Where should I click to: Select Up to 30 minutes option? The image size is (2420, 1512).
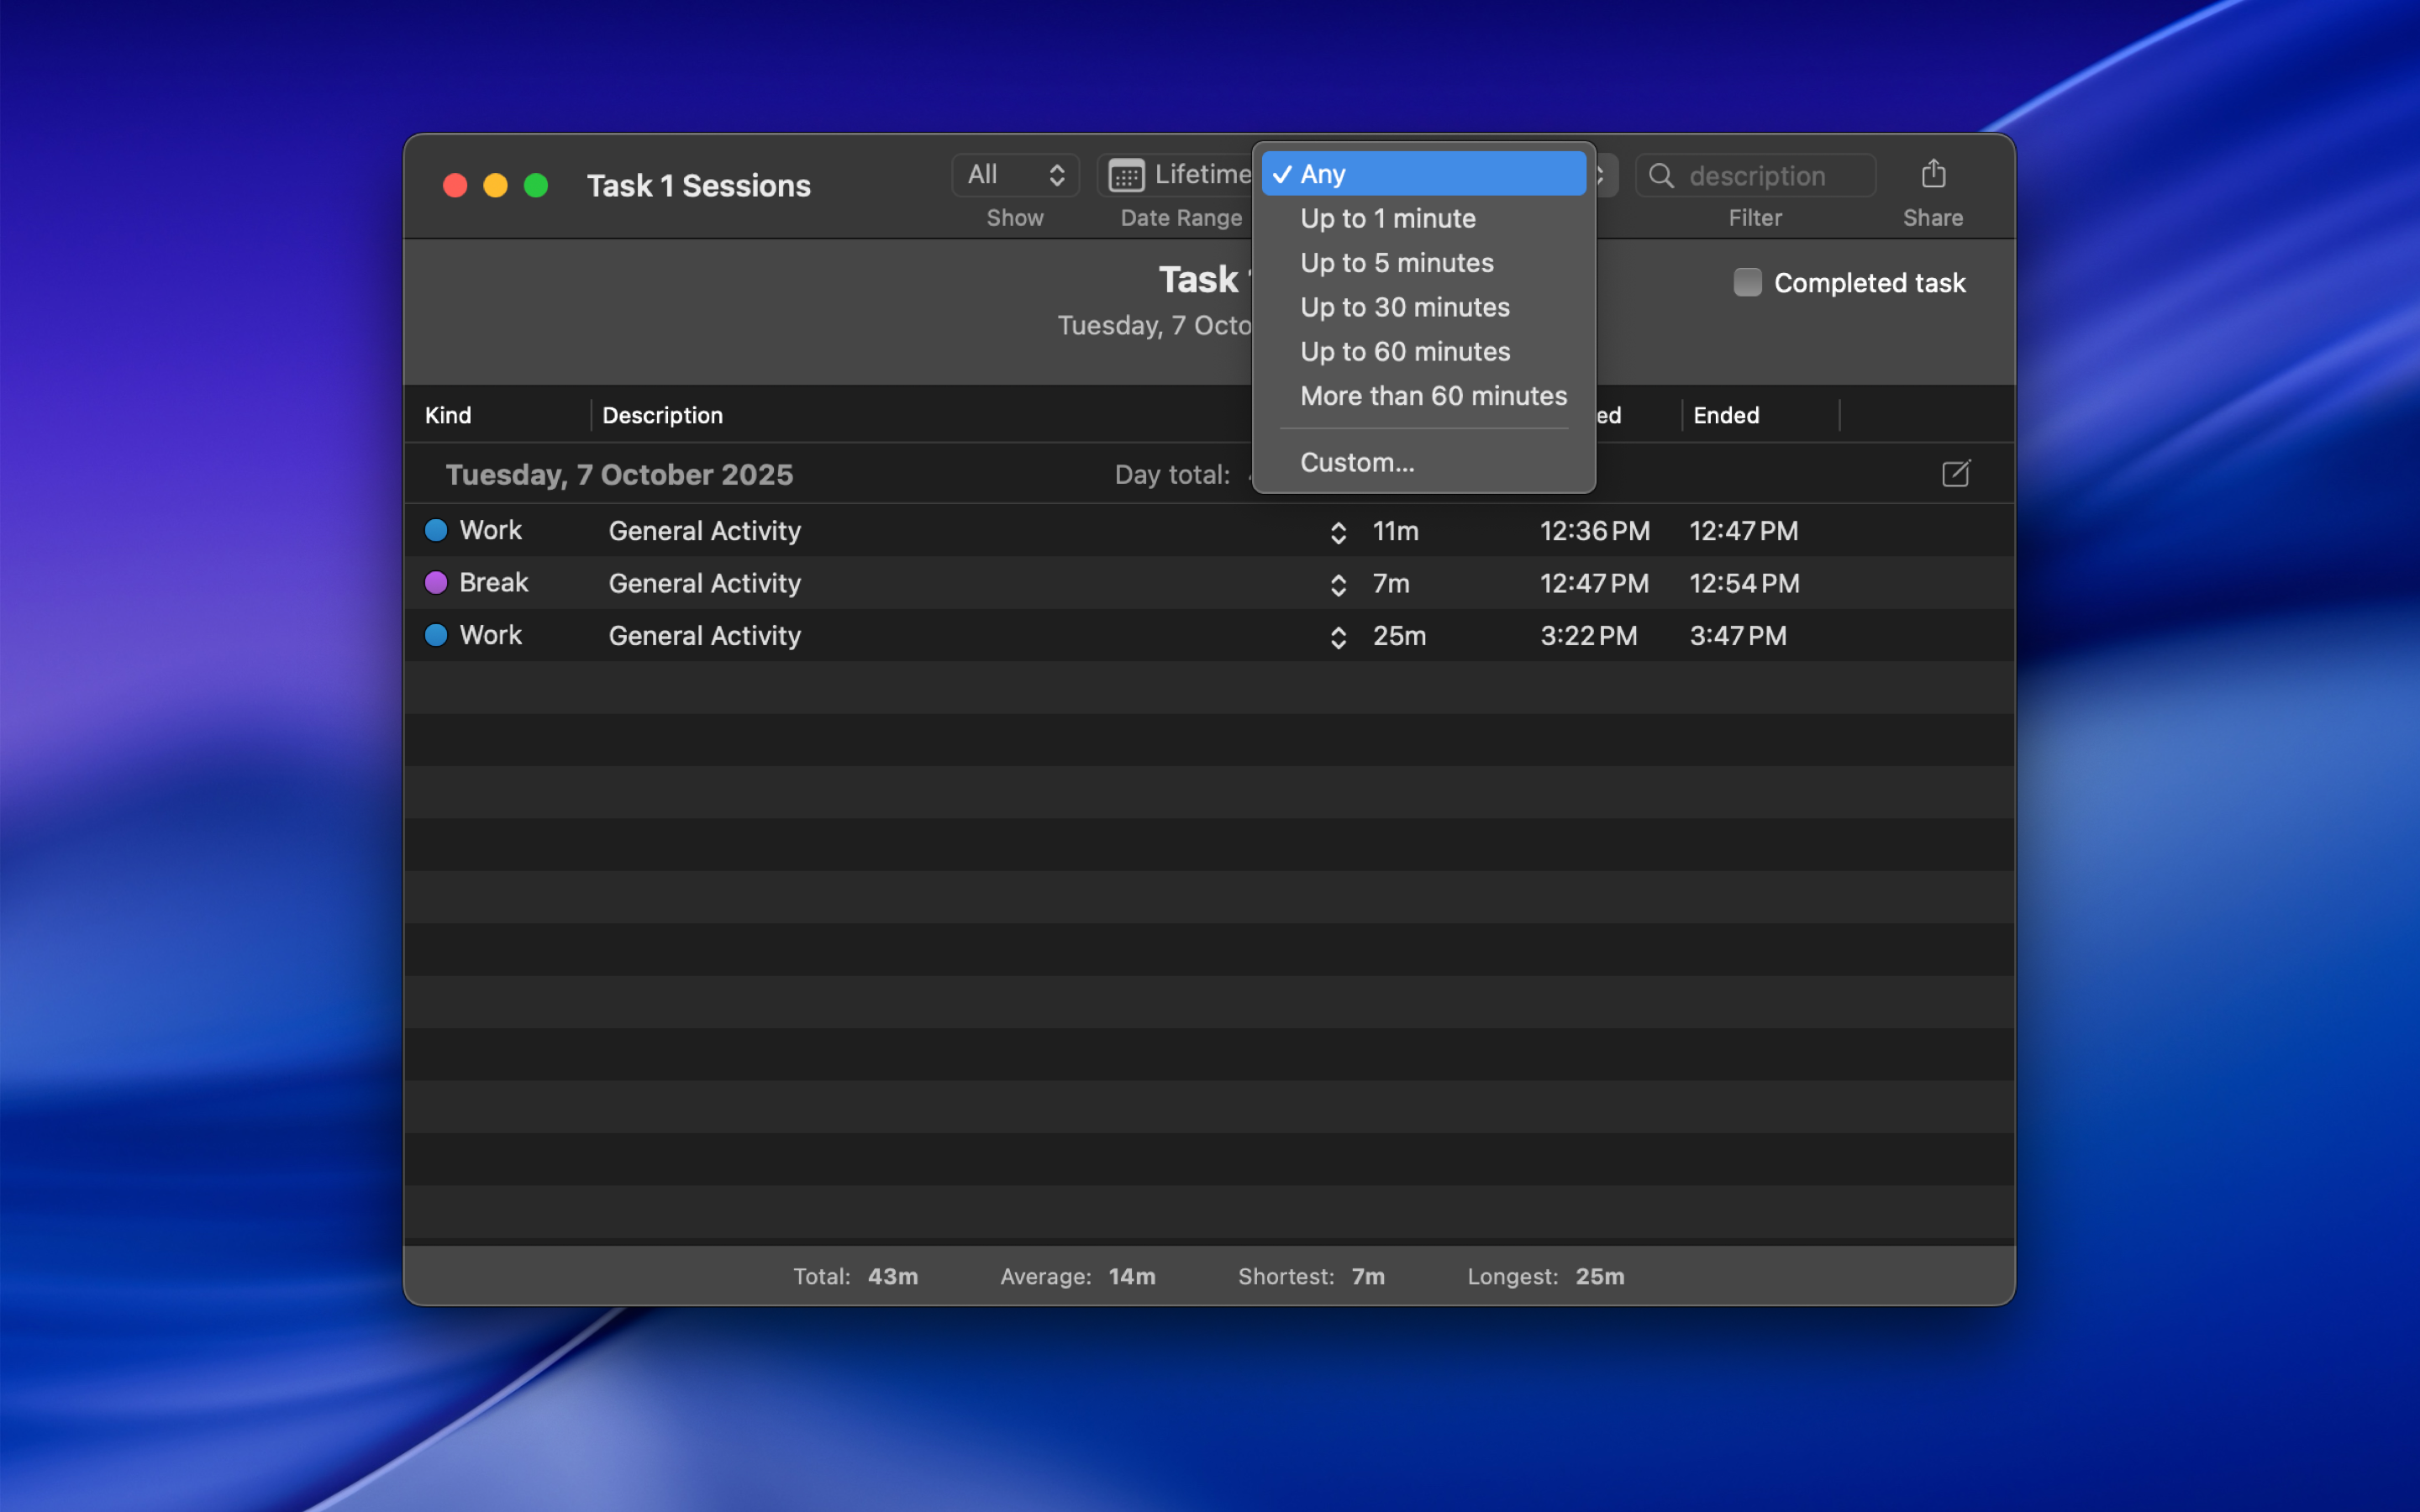[1404, 307]
